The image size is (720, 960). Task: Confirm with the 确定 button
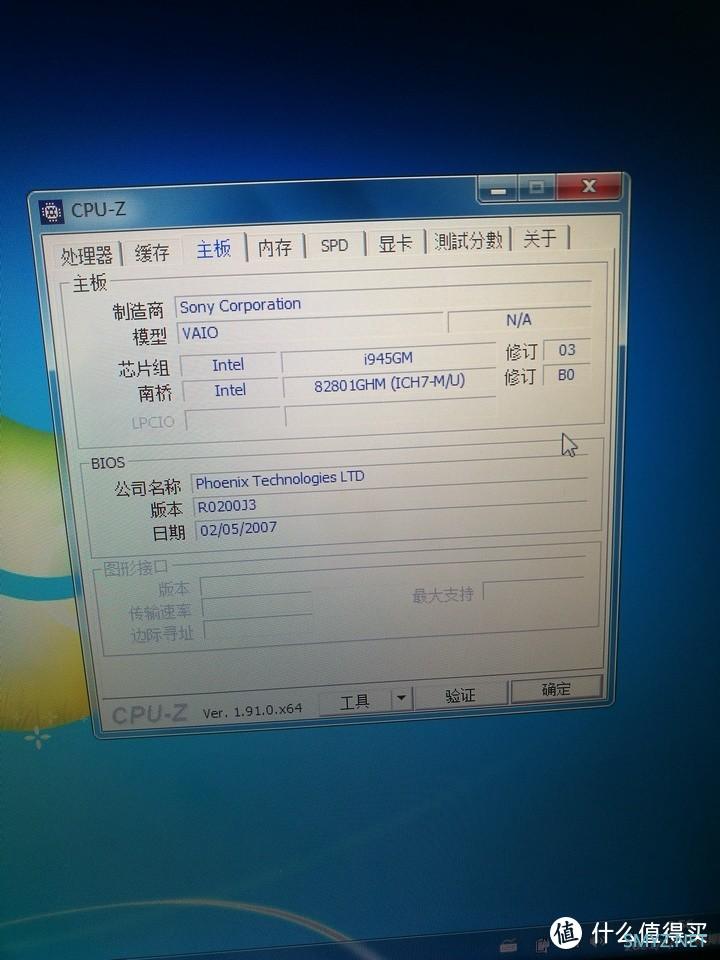(x=556, y=689)
